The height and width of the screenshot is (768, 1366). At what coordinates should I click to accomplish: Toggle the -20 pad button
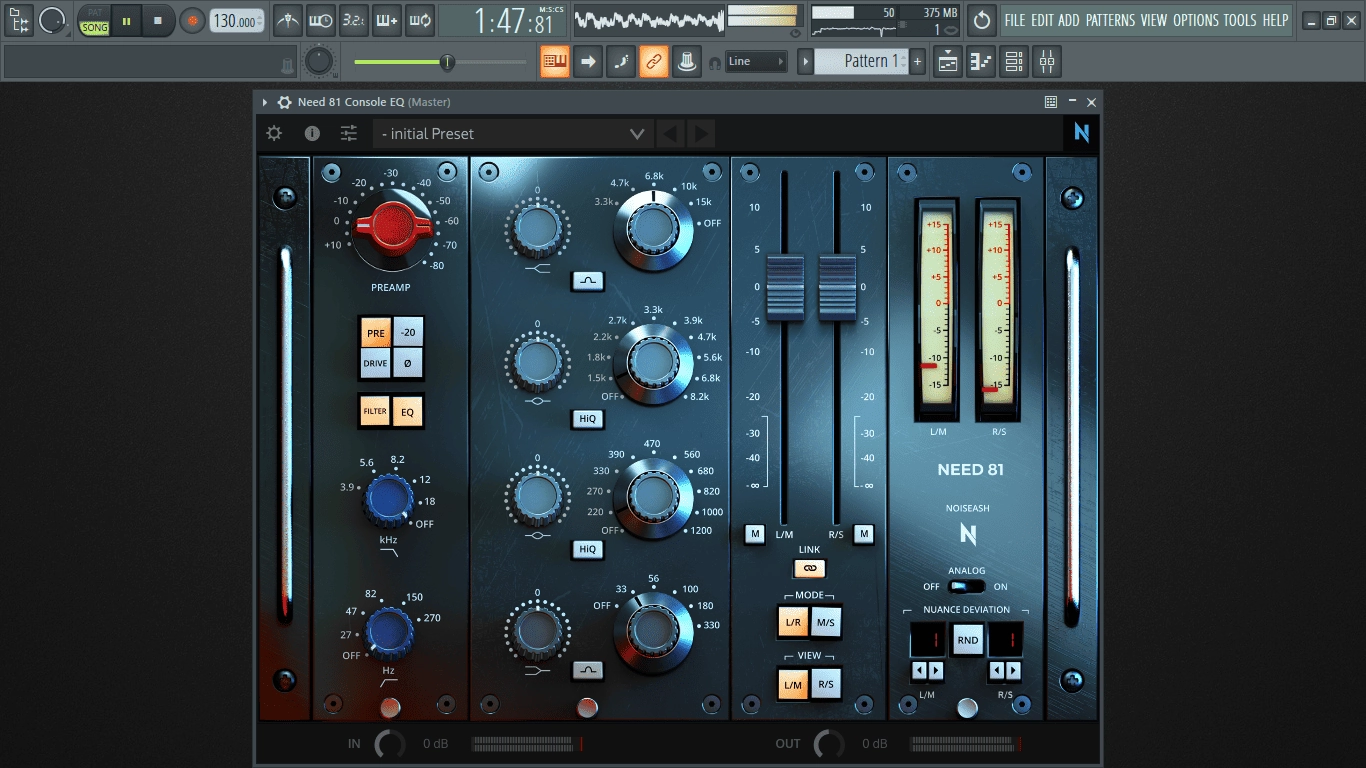pos(408,334)
